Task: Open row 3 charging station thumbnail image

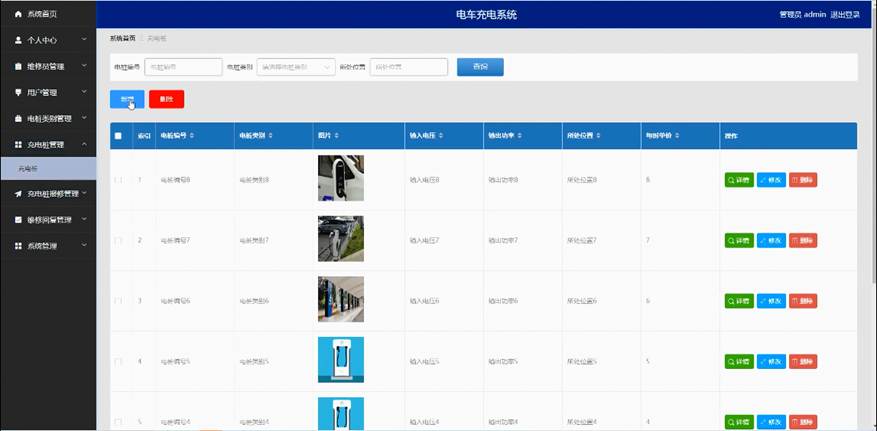Action: (x=341, y=299)
